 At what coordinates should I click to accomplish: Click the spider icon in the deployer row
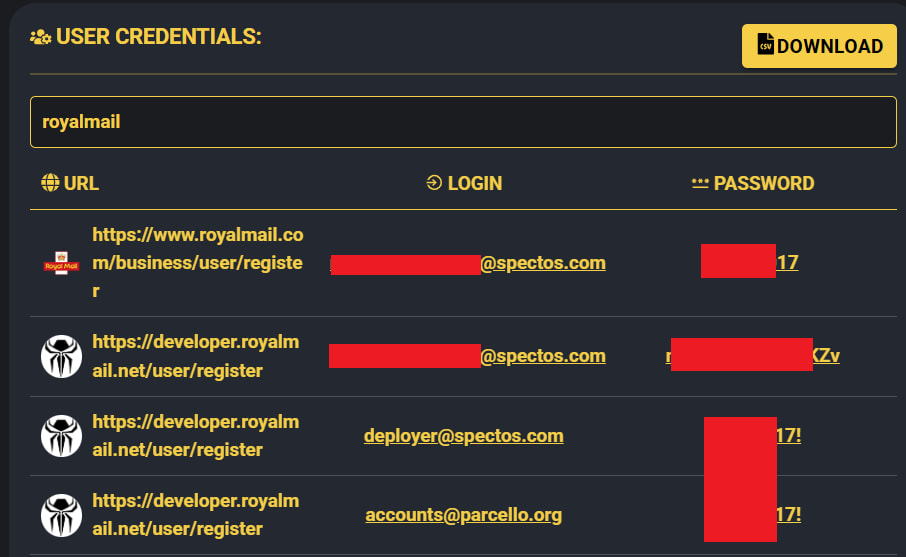(61, 436)
